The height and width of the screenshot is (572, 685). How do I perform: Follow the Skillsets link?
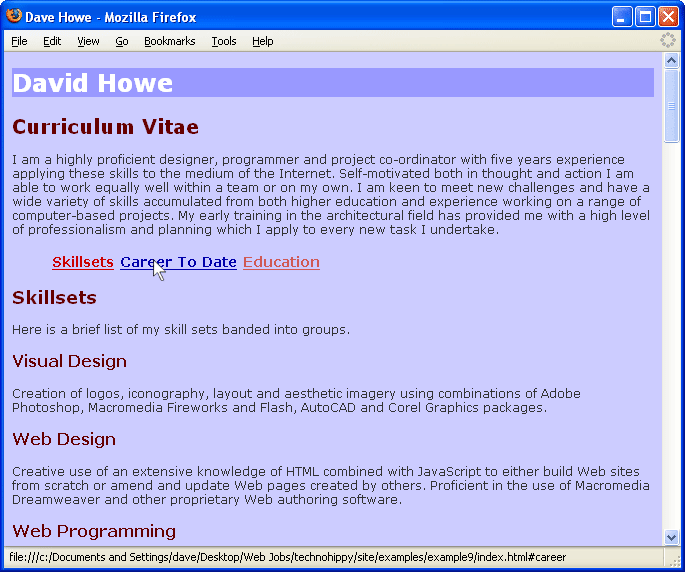83,262
